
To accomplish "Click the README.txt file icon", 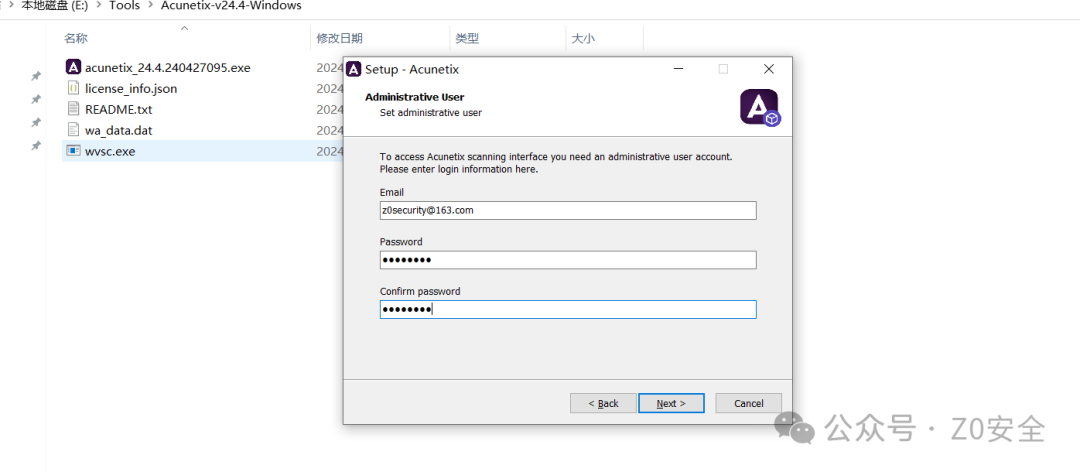I will pyautogui.click(x=74, y=109).
